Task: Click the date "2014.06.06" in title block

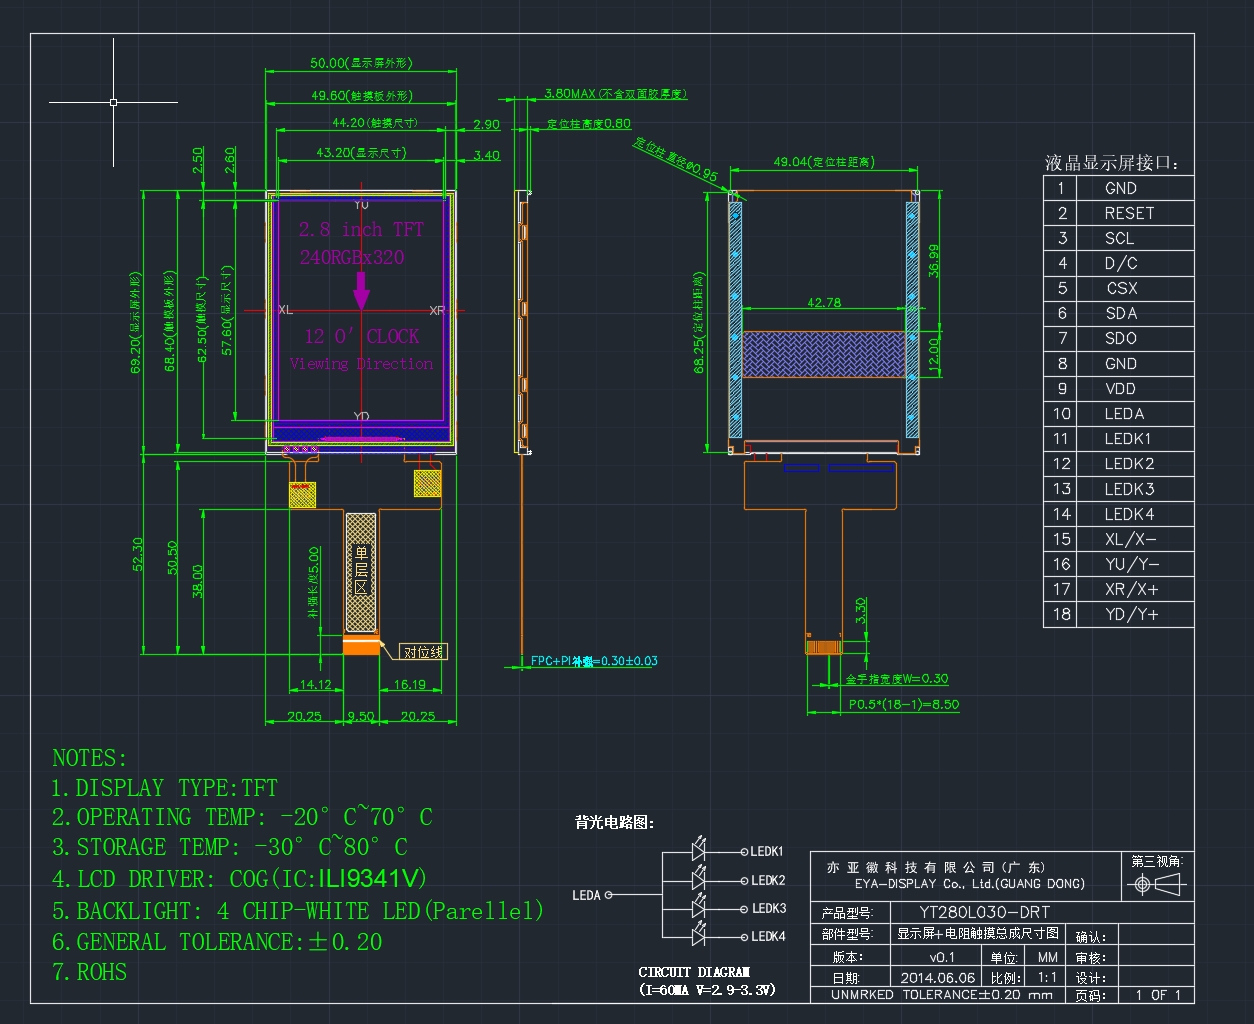Action: 937,978
